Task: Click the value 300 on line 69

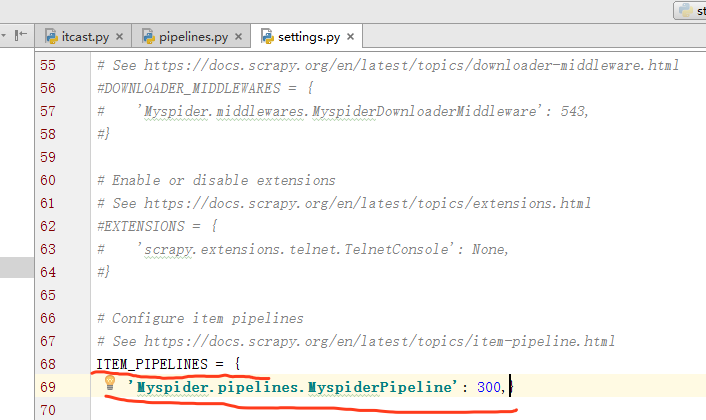Action: coord(489,387)
